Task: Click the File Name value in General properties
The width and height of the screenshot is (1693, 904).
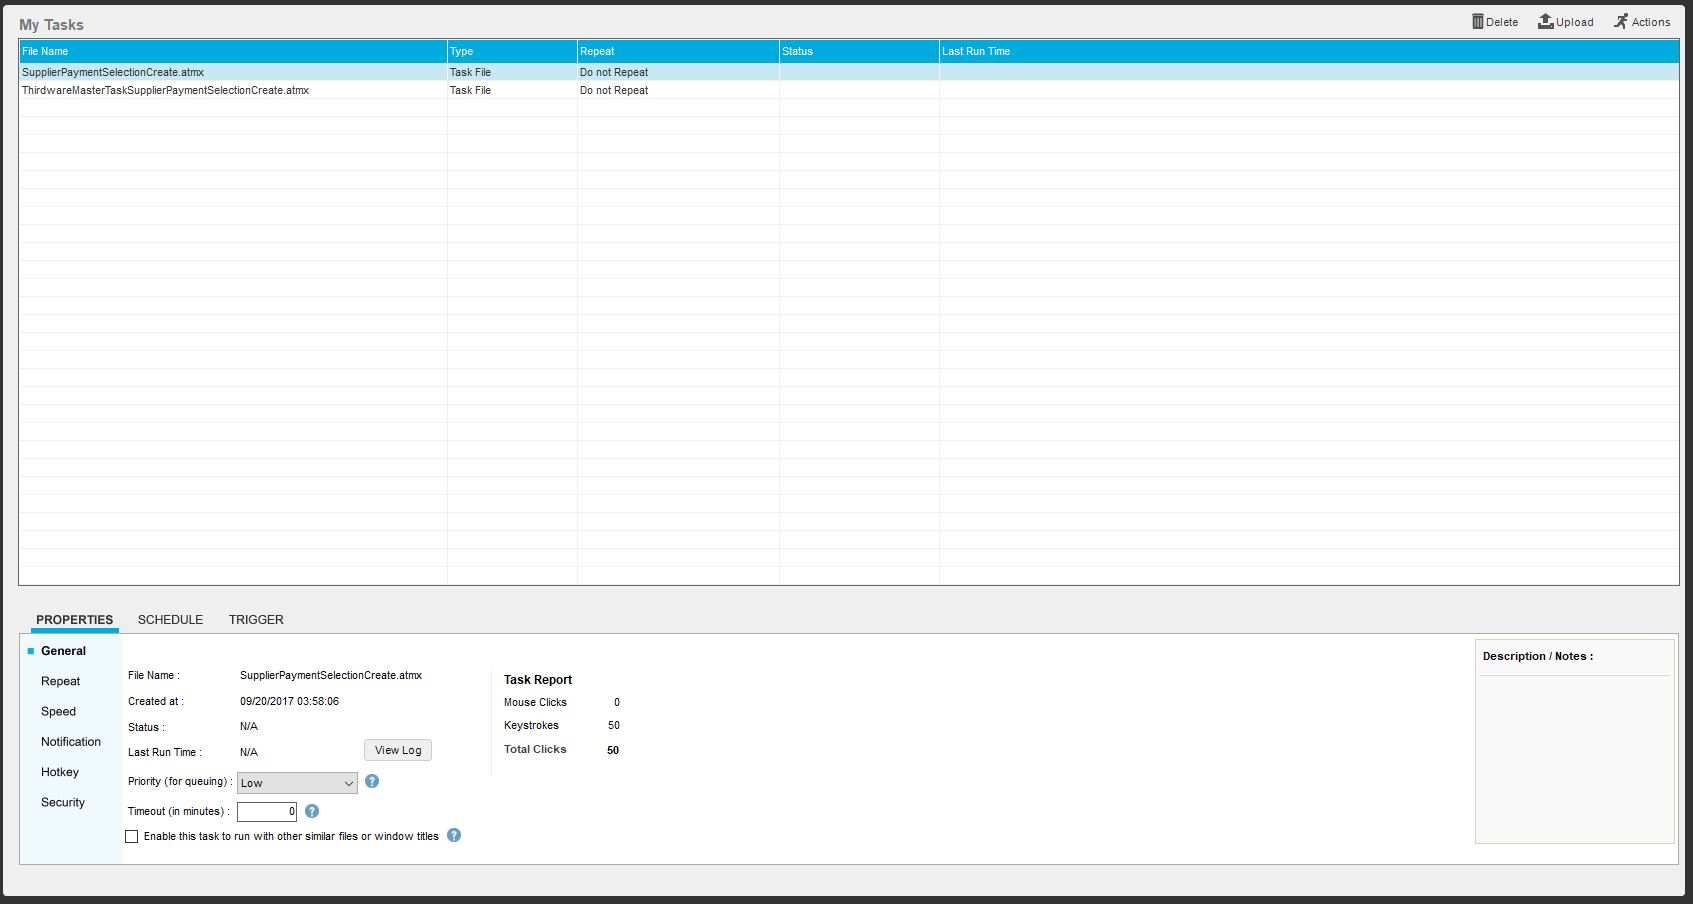Action: coord(331,675)
